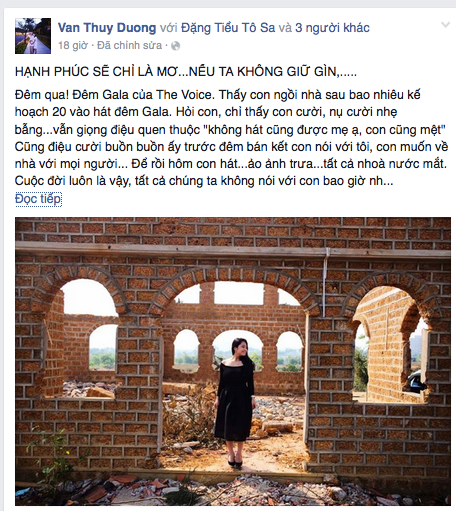The height and width of the screenshot is (511, 456).
Task: Open Van Thuy Duong's profile picture
Action: [33, 36]
